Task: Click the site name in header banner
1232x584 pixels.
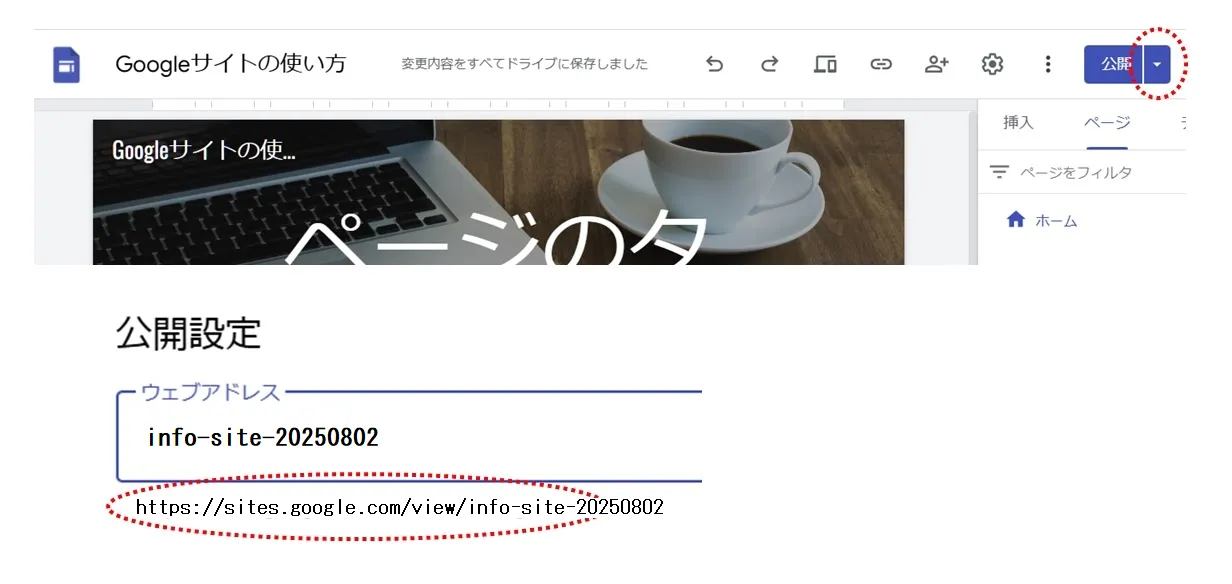Action: tap(204, 151)
